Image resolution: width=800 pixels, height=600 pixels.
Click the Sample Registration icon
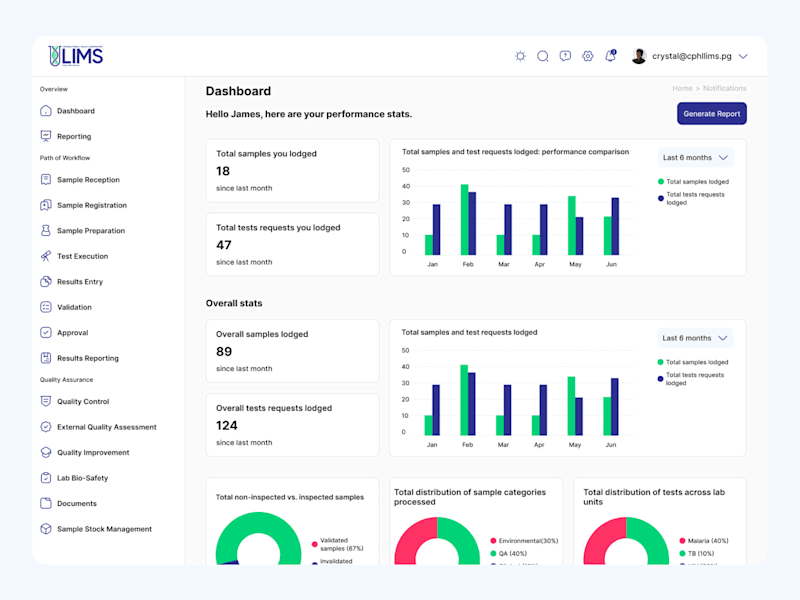(x=46, y=205)
